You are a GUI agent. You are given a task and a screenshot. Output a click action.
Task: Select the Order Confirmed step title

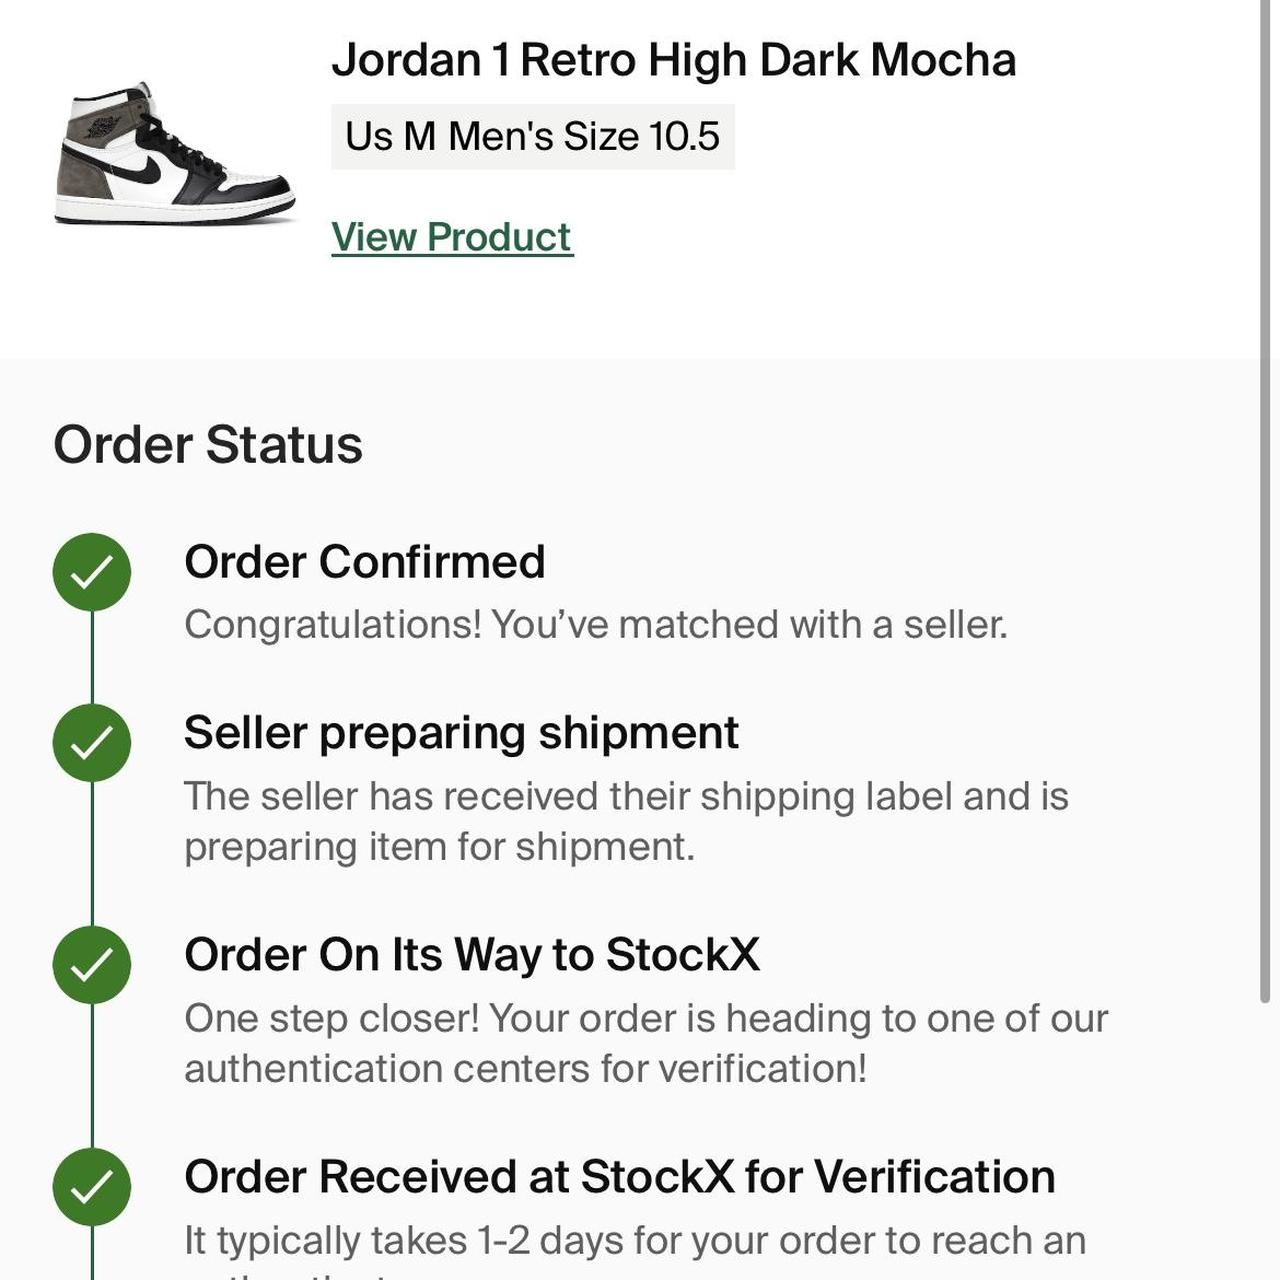pyautogui.click(x=365, y=562)
